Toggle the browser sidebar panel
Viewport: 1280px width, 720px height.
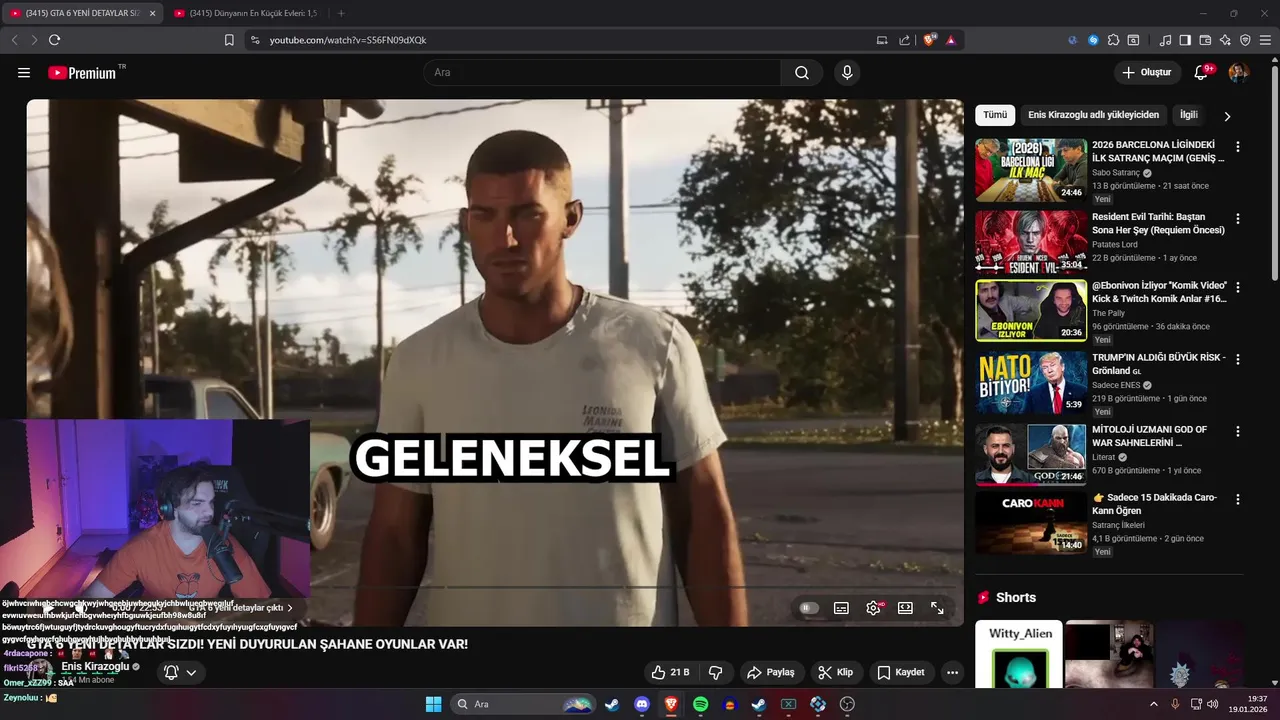tap(1185, 40)
